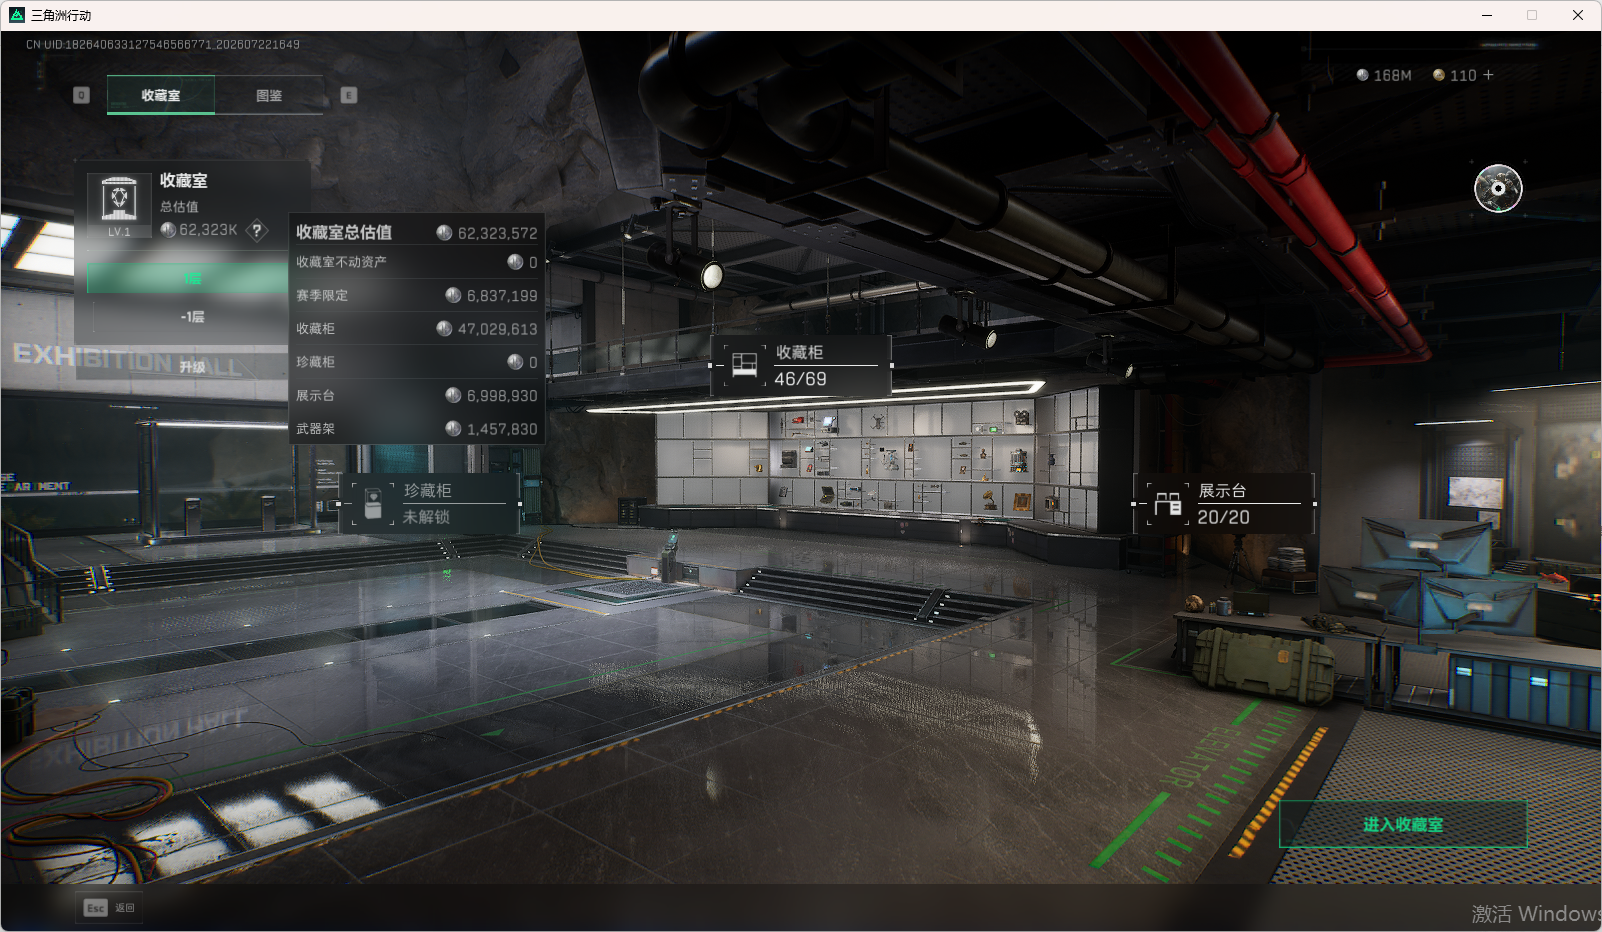This screenshot has width=1602, height=932.
Task: Open the valuation help question mark
Action: [257, 230]
